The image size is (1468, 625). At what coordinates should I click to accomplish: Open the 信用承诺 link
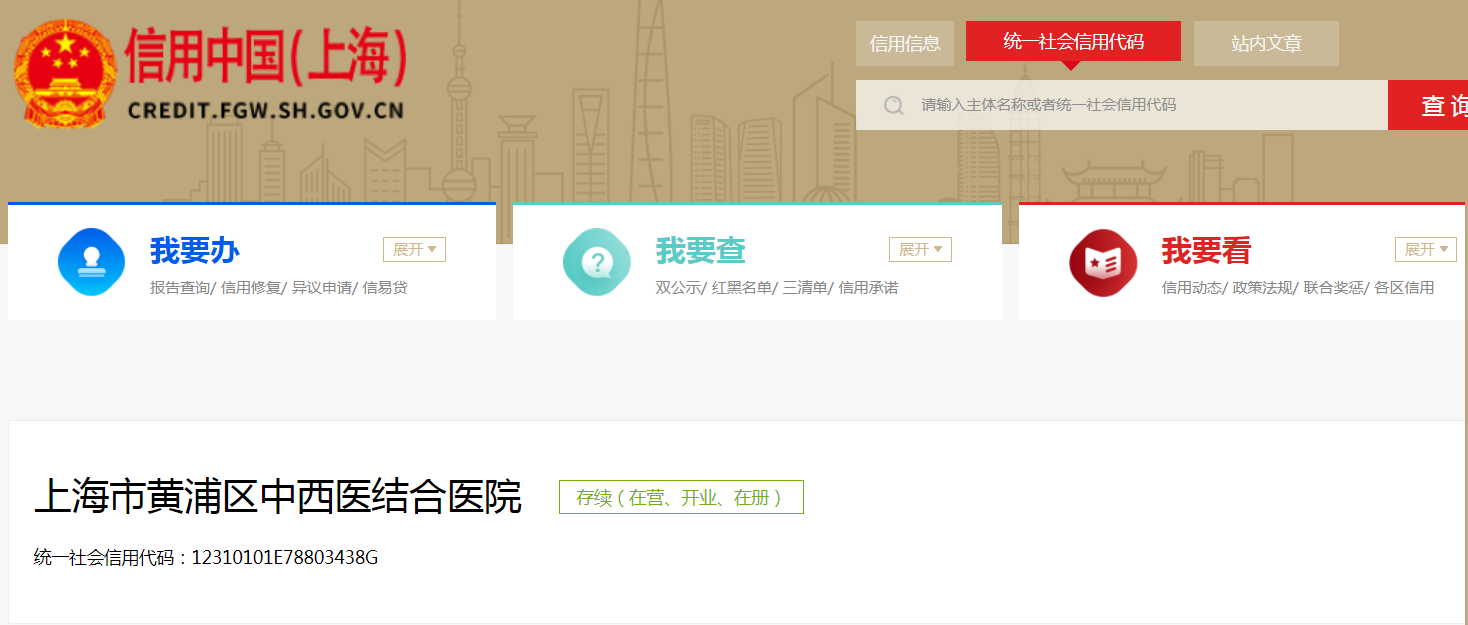pos(868,288)
